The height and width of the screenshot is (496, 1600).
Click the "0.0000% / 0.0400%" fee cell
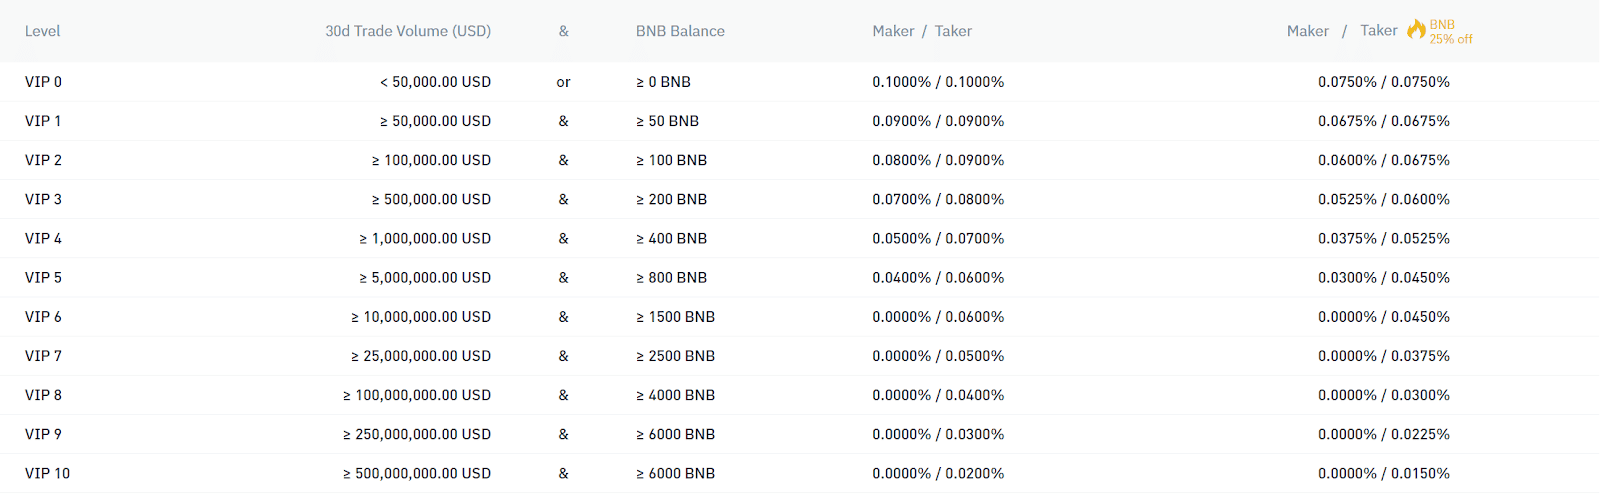pos(938,394)
